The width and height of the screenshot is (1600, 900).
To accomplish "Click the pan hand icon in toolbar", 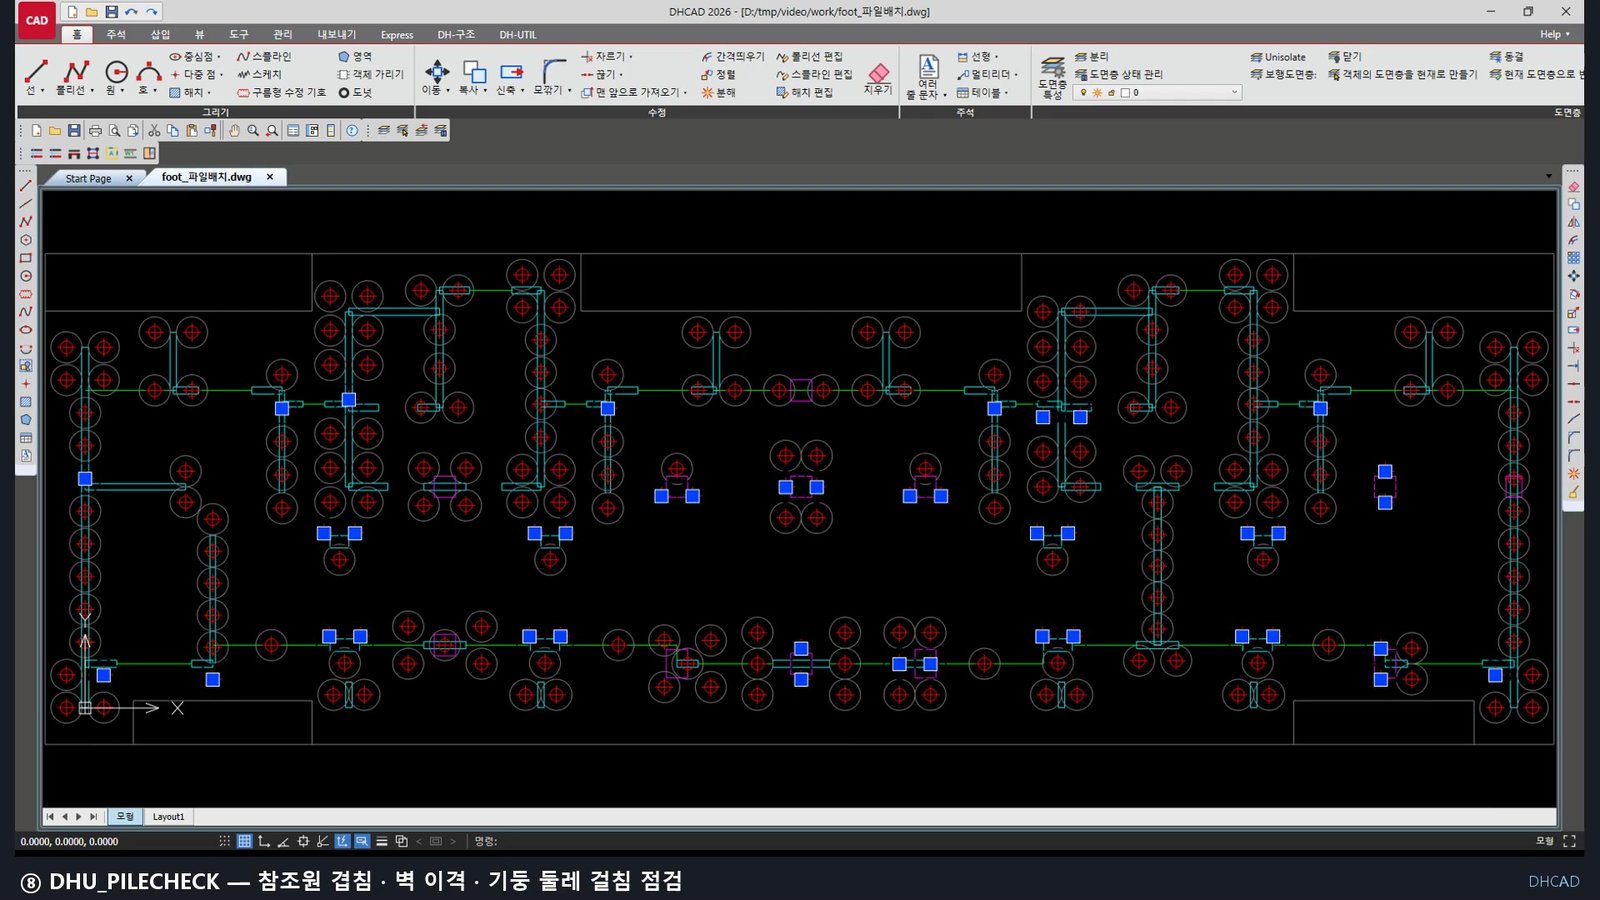I will (x=234, y=131).
